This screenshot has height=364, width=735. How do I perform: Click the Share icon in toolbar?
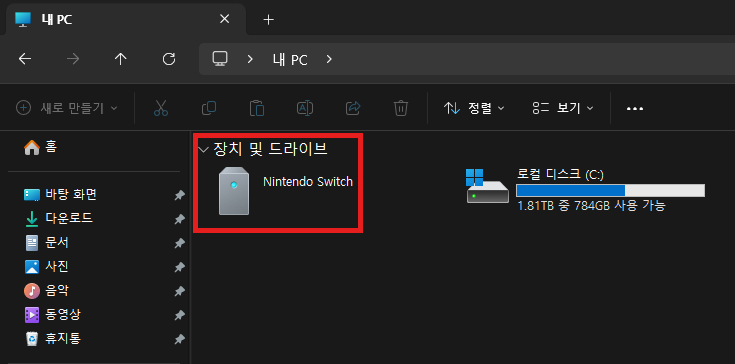353,108
